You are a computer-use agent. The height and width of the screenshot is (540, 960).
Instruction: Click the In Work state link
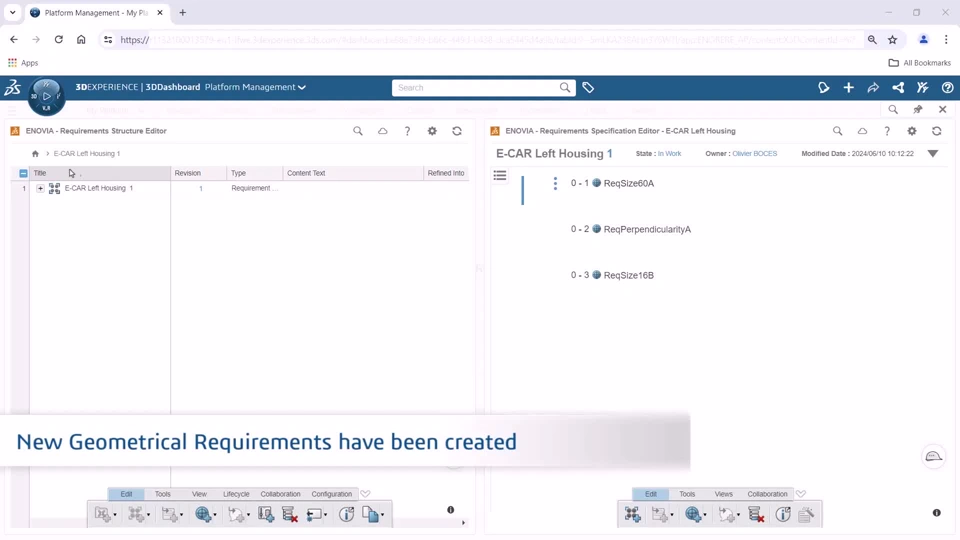tap(669, 154)
